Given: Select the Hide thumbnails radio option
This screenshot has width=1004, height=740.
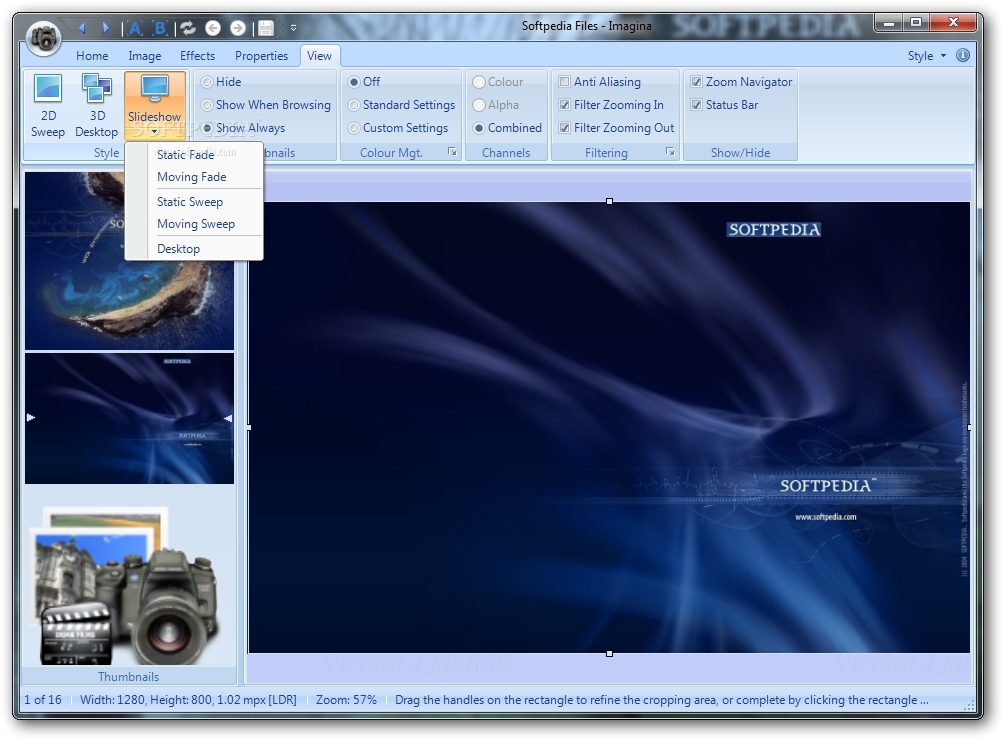Looking at the screenshot, I should (x=222, y=82).
